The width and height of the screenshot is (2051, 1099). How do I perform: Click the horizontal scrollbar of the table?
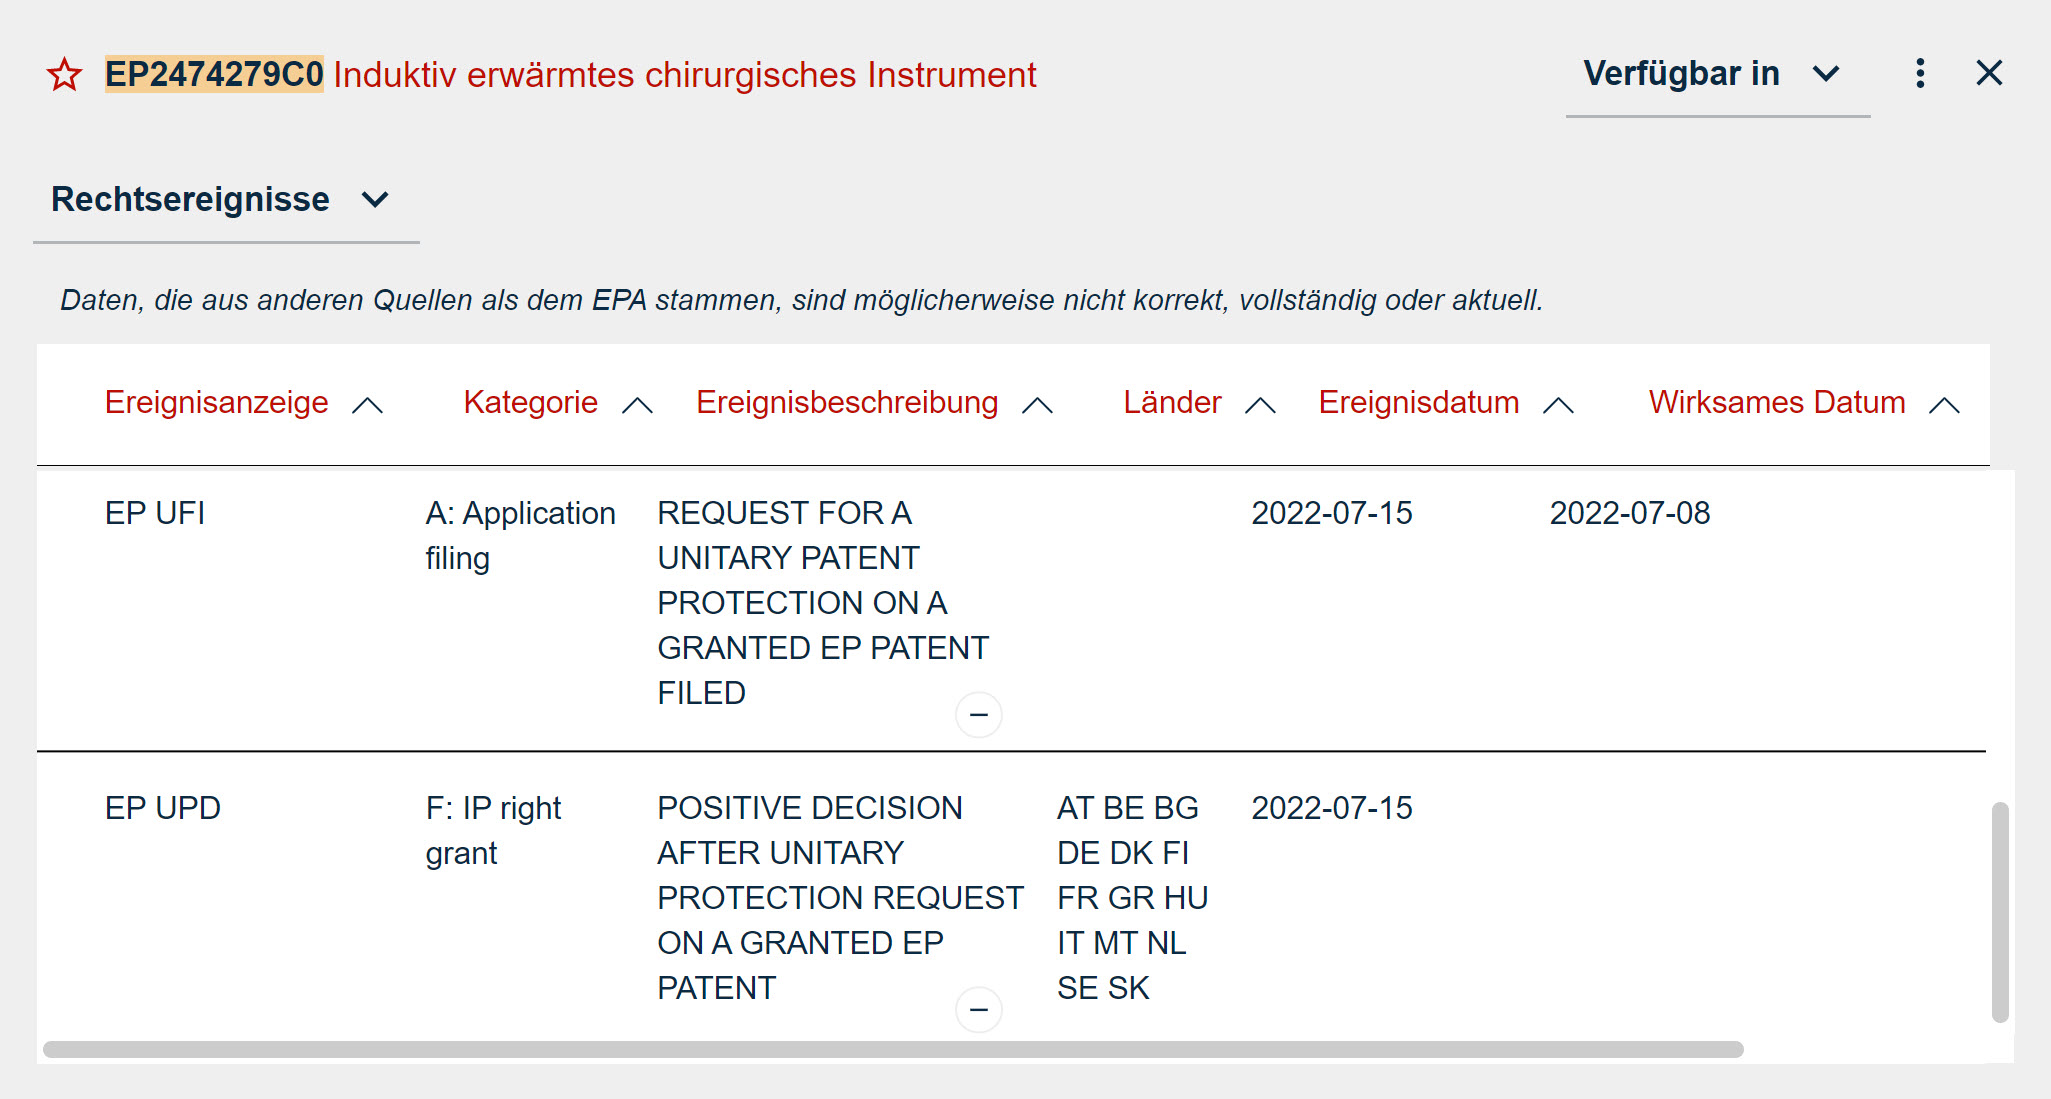pyautogui.click(x=892, y=1049)
